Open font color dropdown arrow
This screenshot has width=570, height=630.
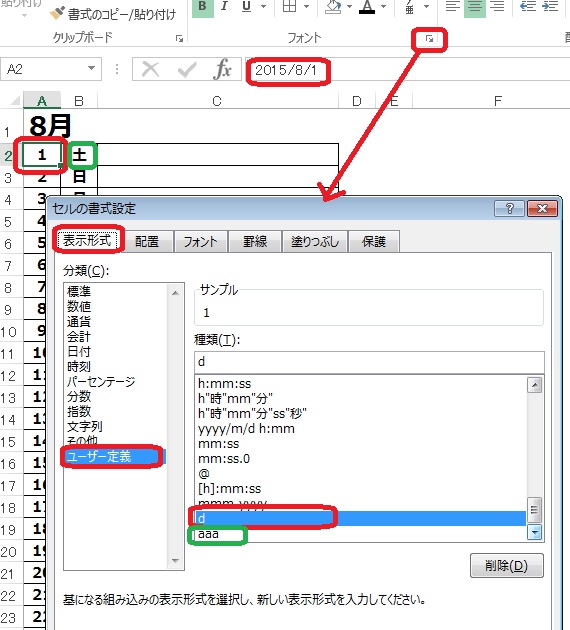pyautogui.click(x=384, y=7)
